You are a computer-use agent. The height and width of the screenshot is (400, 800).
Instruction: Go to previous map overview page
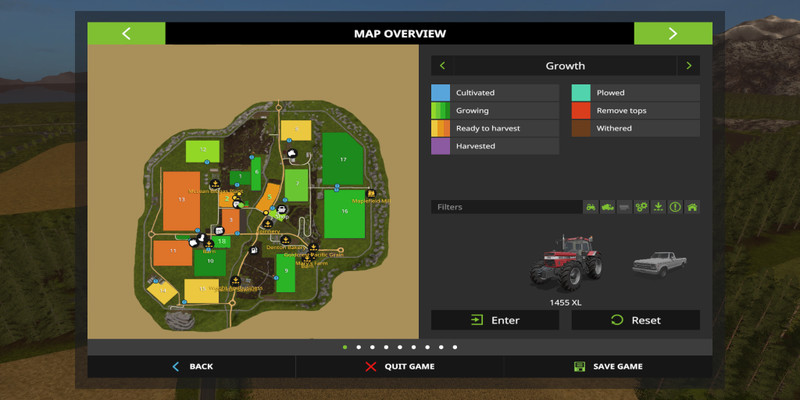pos(126,33)
